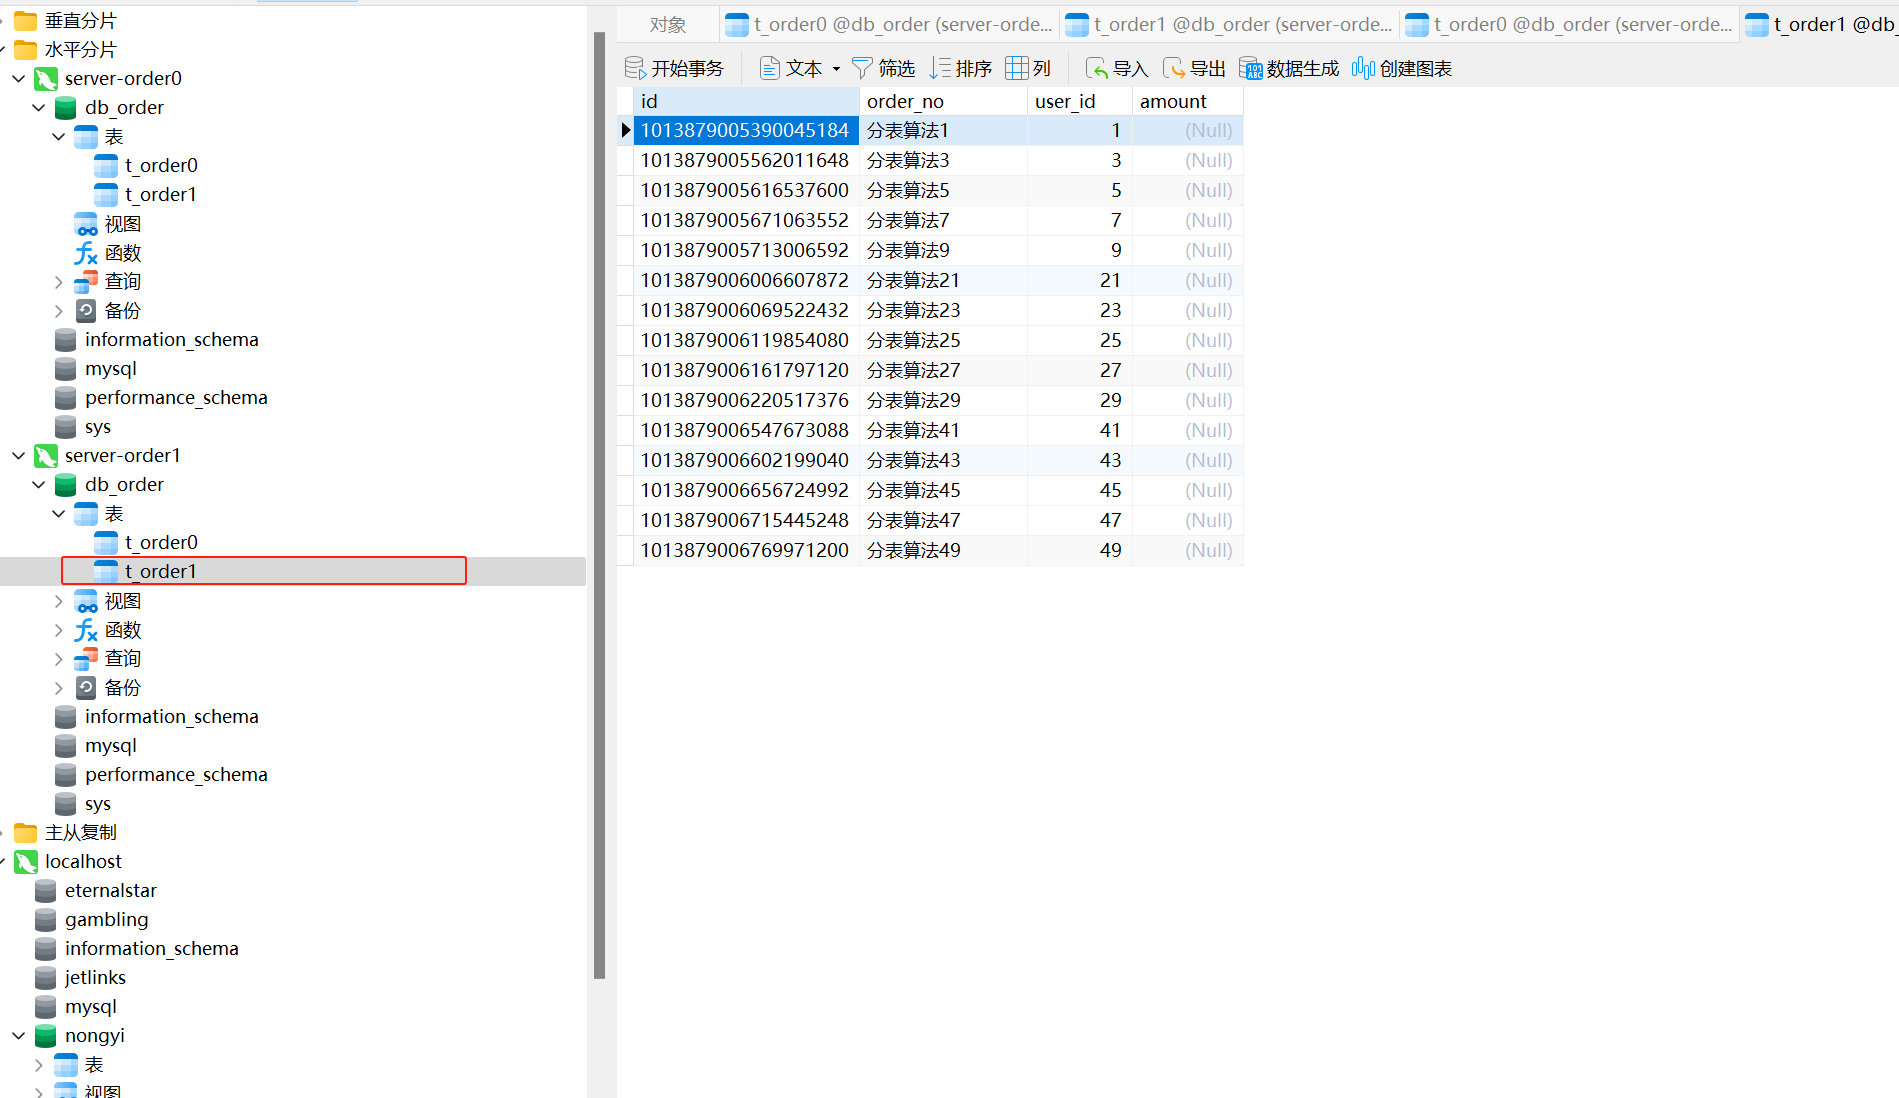Viewport: 1899px width, 1098px height.
Task: Collapse db_order under server-order1
Action: 38,484
